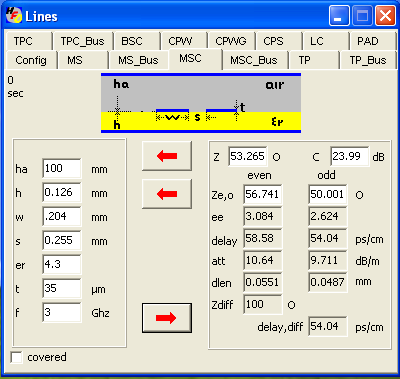Click the dB/m unit label
This screenshot has height=379, width=400.
367,261
